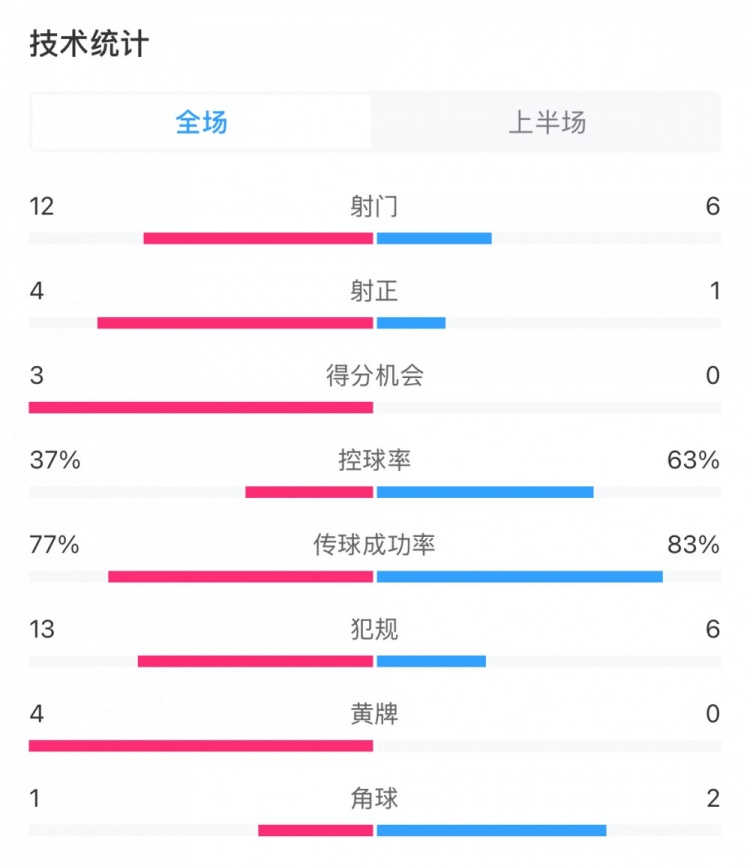The image size is (750, 867).
Task: Click the 控球率 stat label
Action: pos(375,461)
